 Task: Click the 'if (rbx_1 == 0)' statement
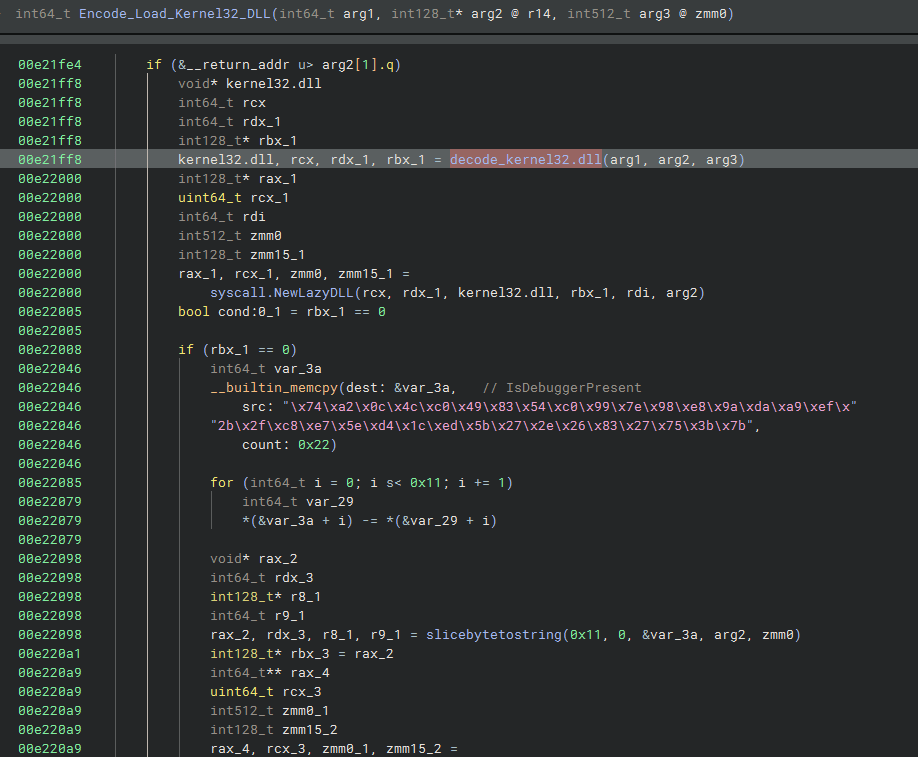[238, 350]
